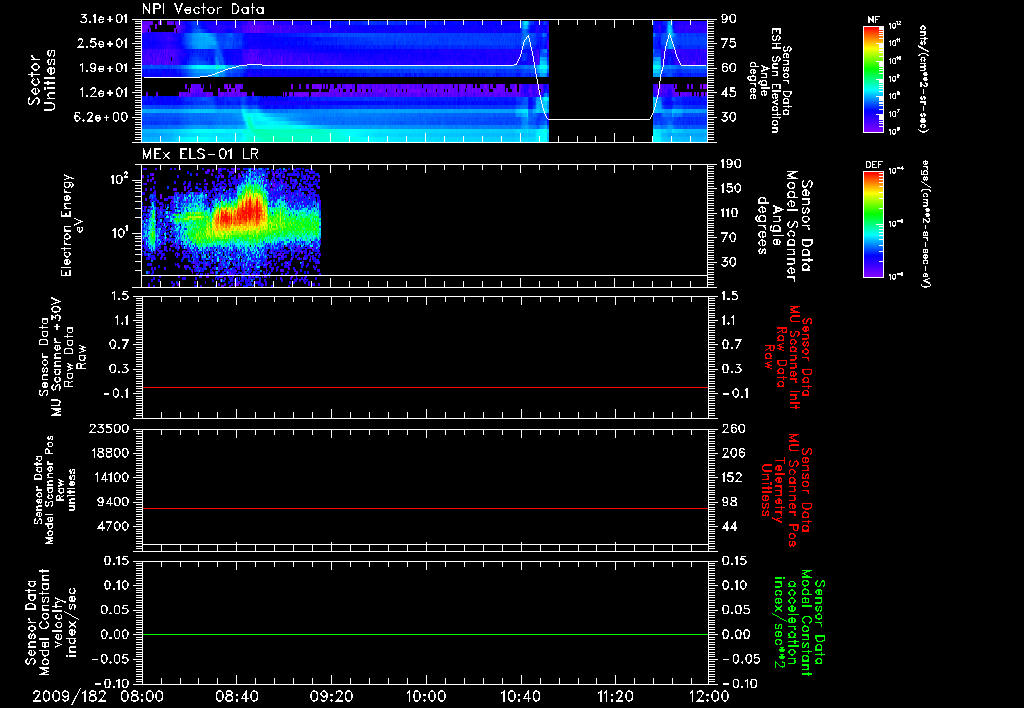
Task: Click the 2009/182 date label
Action: pos(70,696)
